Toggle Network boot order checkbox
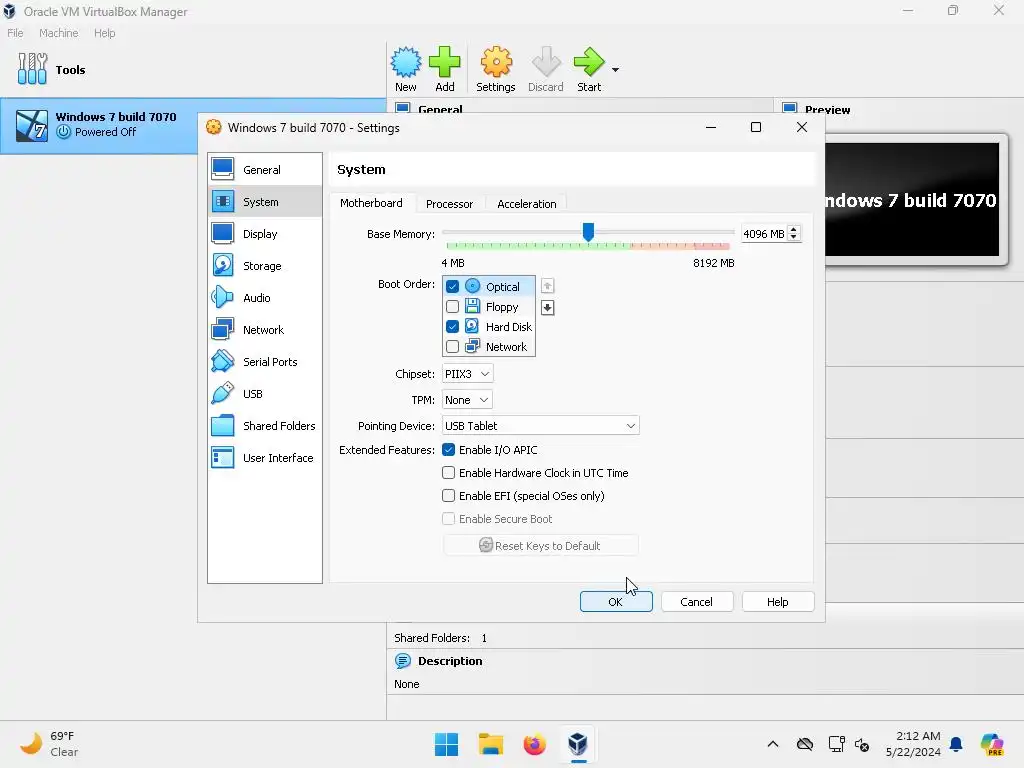1024x768 pixels. pyautogui.click(x=452, y=347)
